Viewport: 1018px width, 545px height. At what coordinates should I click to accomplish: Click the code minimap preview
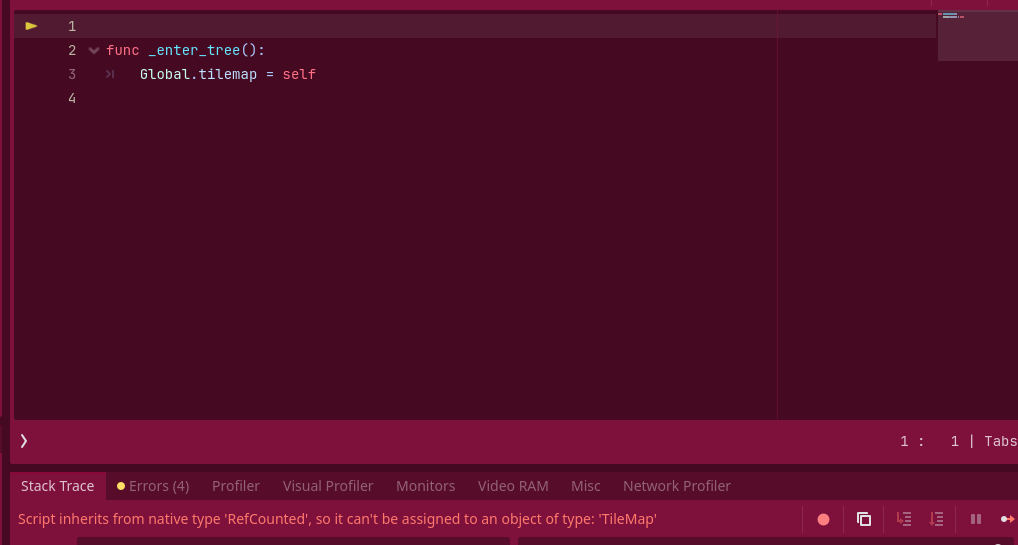[x=977, y=36]
